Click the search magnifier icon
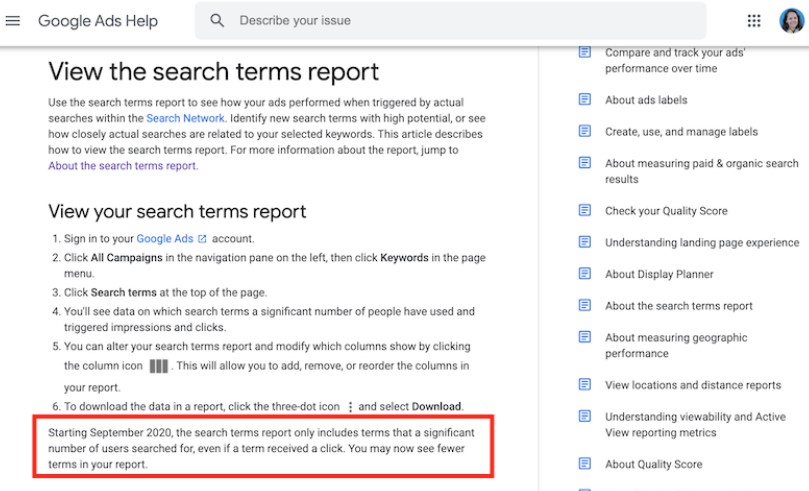 point(217,21)
